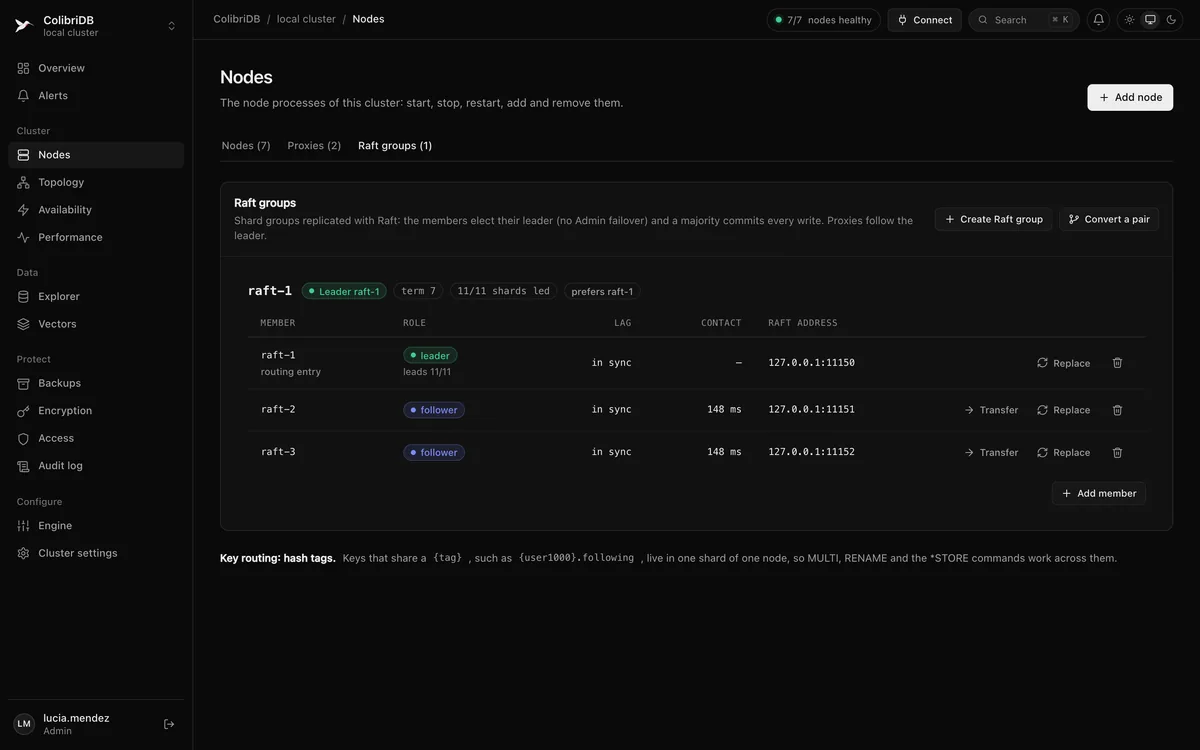Delete member raft-3 trash icon
The image size is (1200, 750).
coord(1118,453)
